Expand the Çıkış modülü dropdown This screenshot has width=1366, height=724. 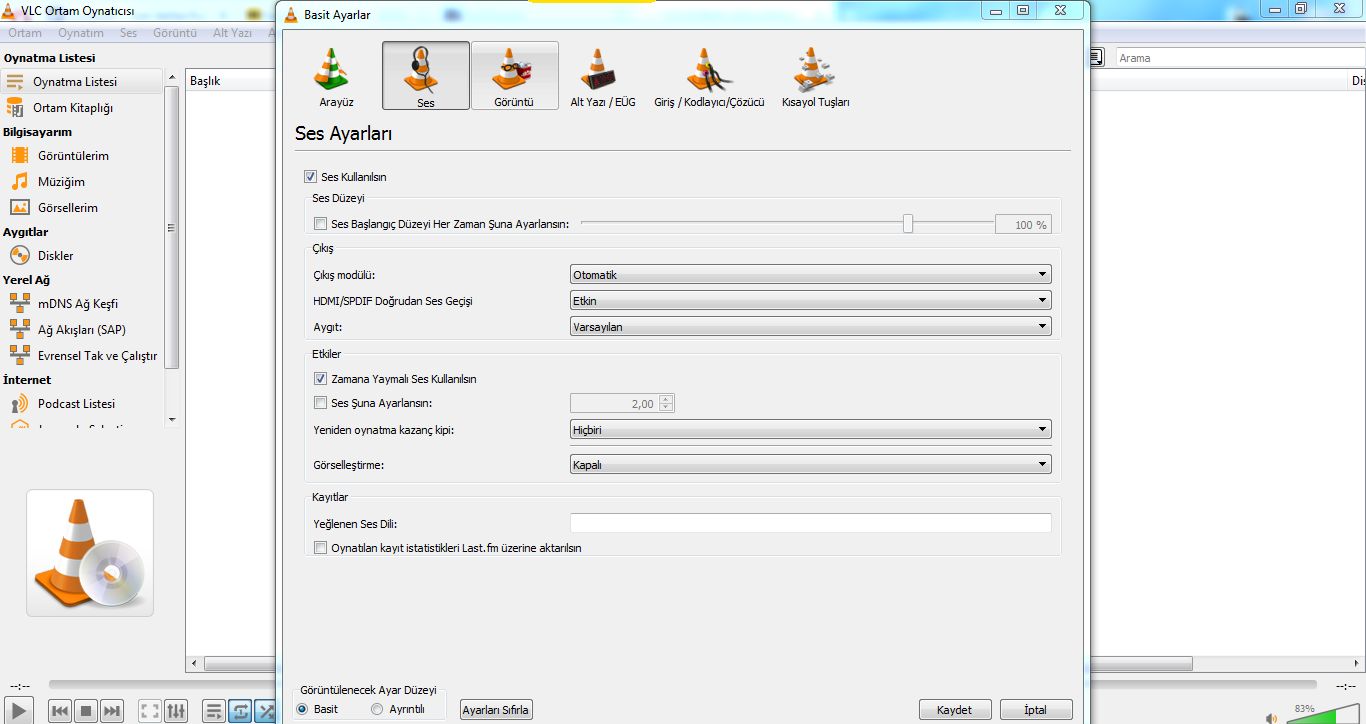click(810, 275)
